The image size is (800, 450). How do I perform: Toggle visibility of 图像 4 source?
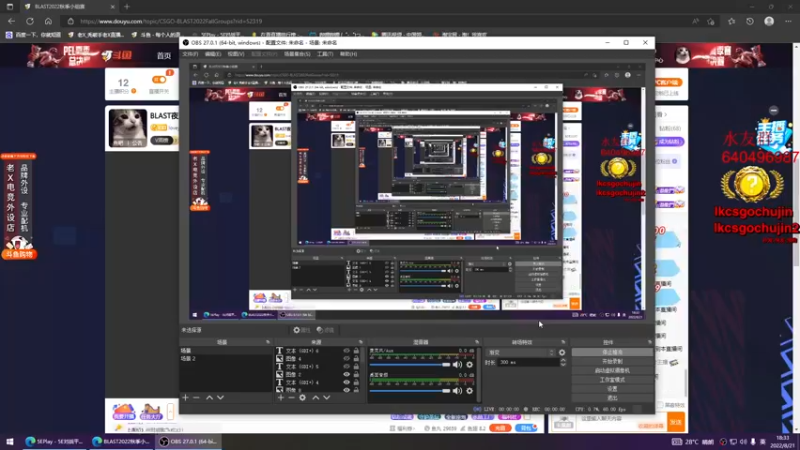click(x=346, y=359)
